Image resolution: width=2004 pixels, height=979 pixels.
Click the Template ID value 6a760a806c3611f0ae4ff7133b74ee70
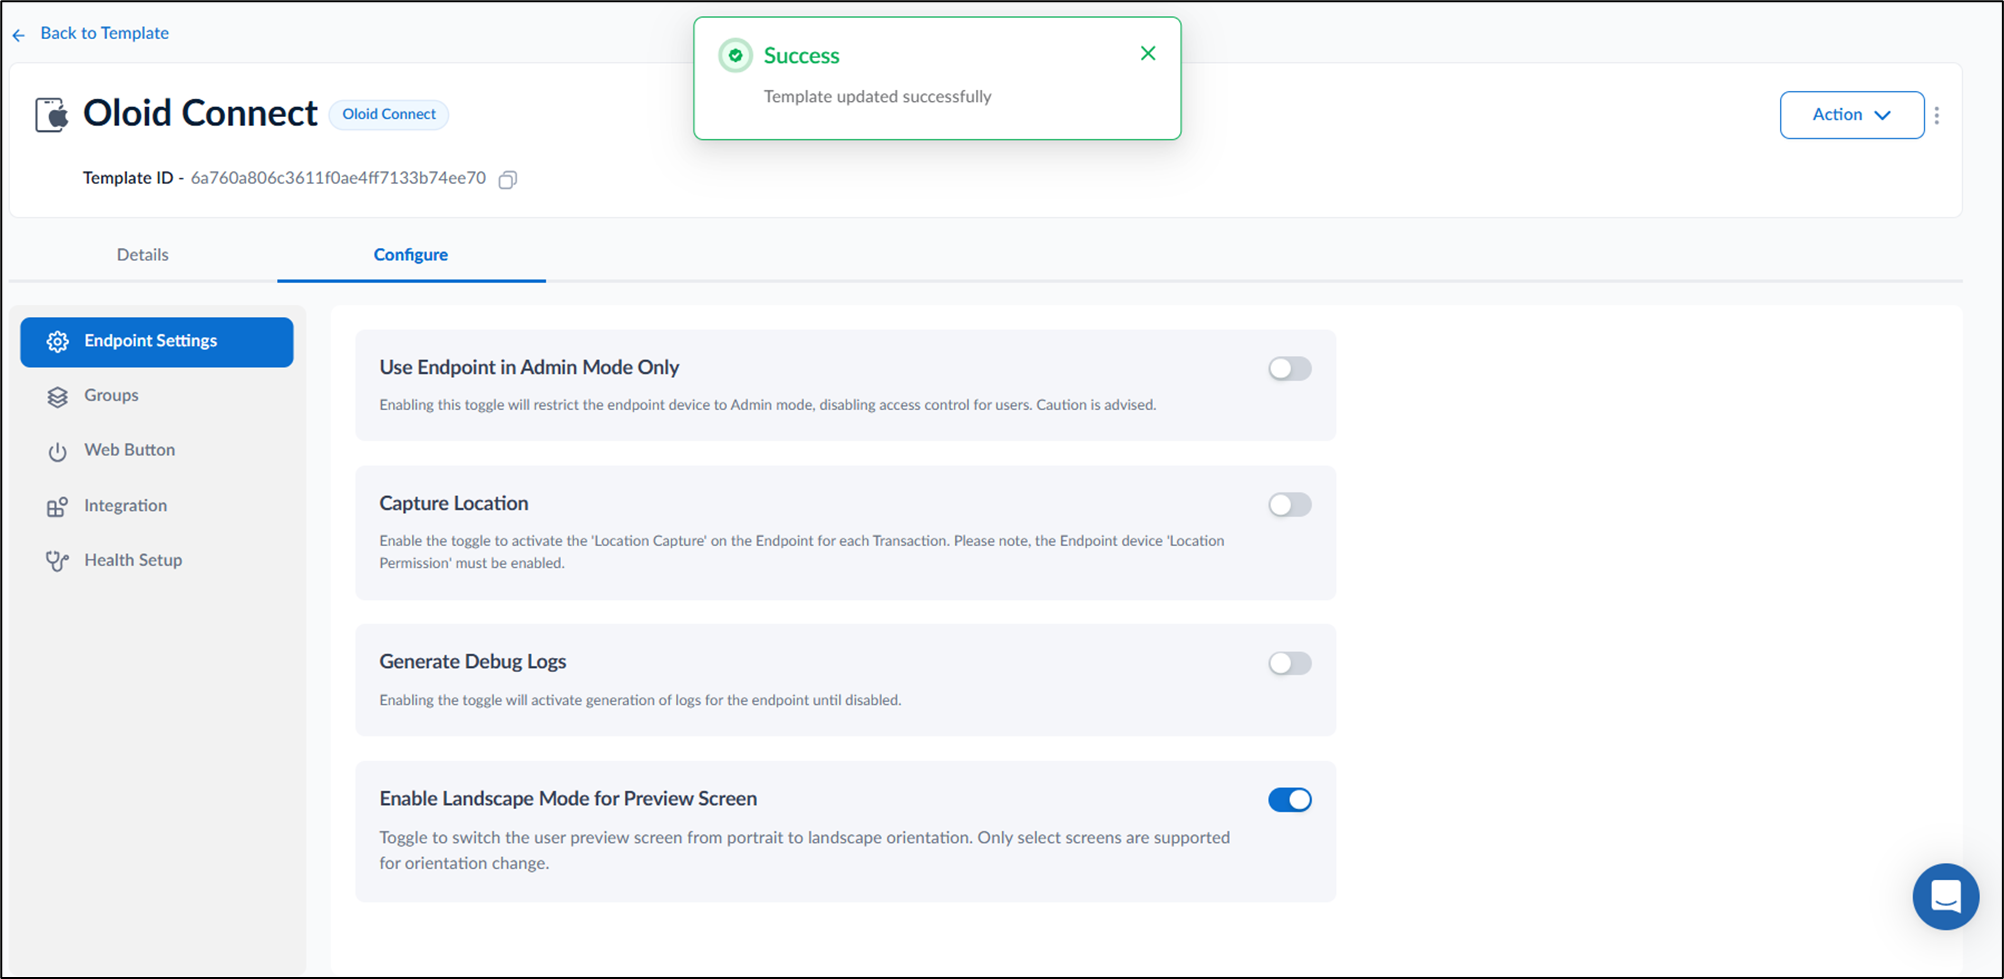(x=338, y=178)
